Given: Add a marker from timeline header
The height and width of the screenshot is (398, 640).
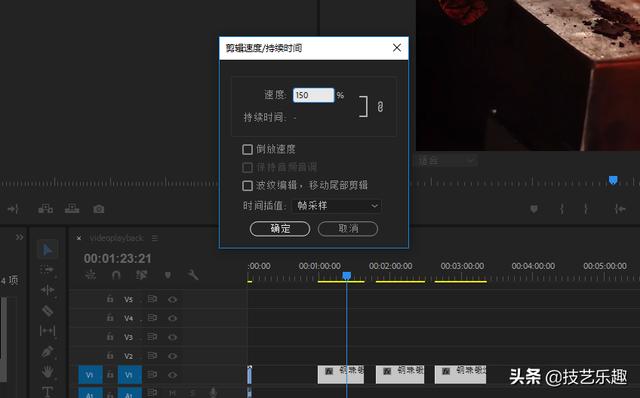Looking at the screenshot, I should point(167,276).
